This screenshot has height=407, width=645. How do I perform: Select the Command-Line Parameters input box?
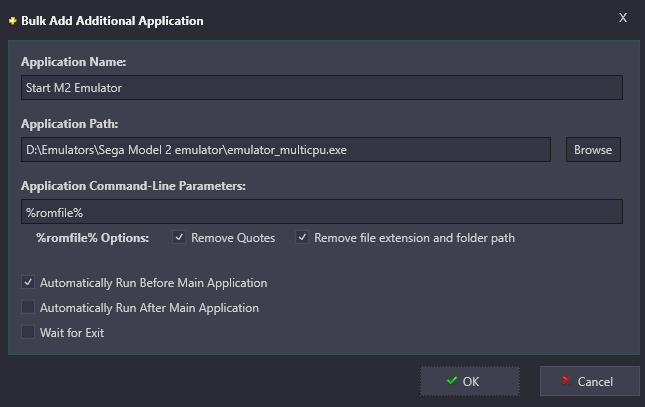[x=322, y=212]
